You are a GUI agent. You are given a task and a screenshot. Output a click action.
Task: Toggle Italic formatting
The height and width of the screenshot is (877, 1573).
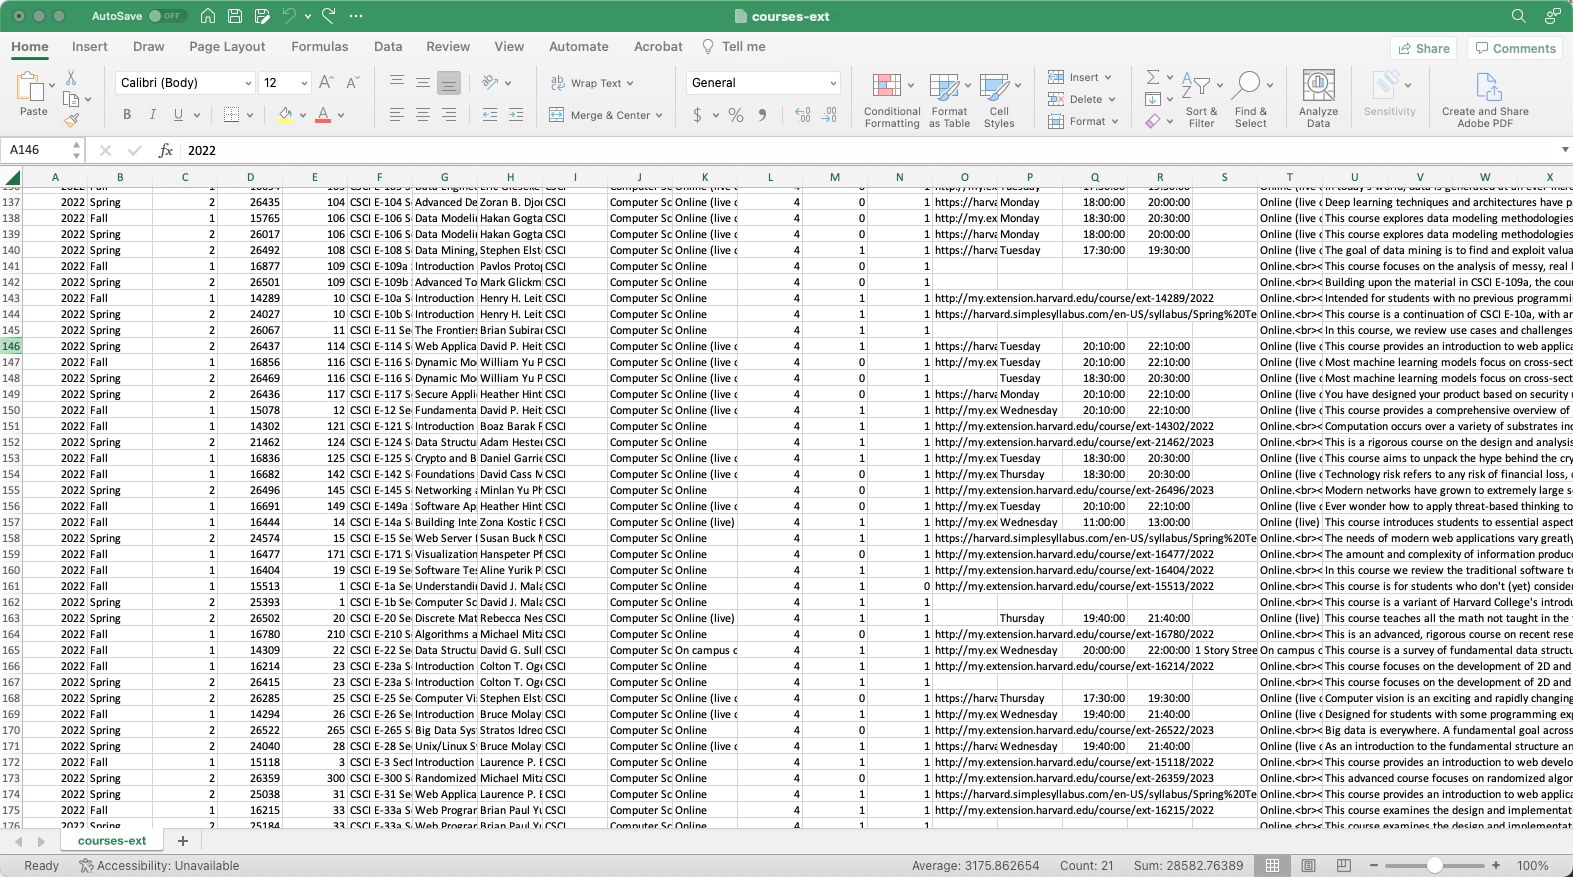pyautogui.click(x=152, y=115)
